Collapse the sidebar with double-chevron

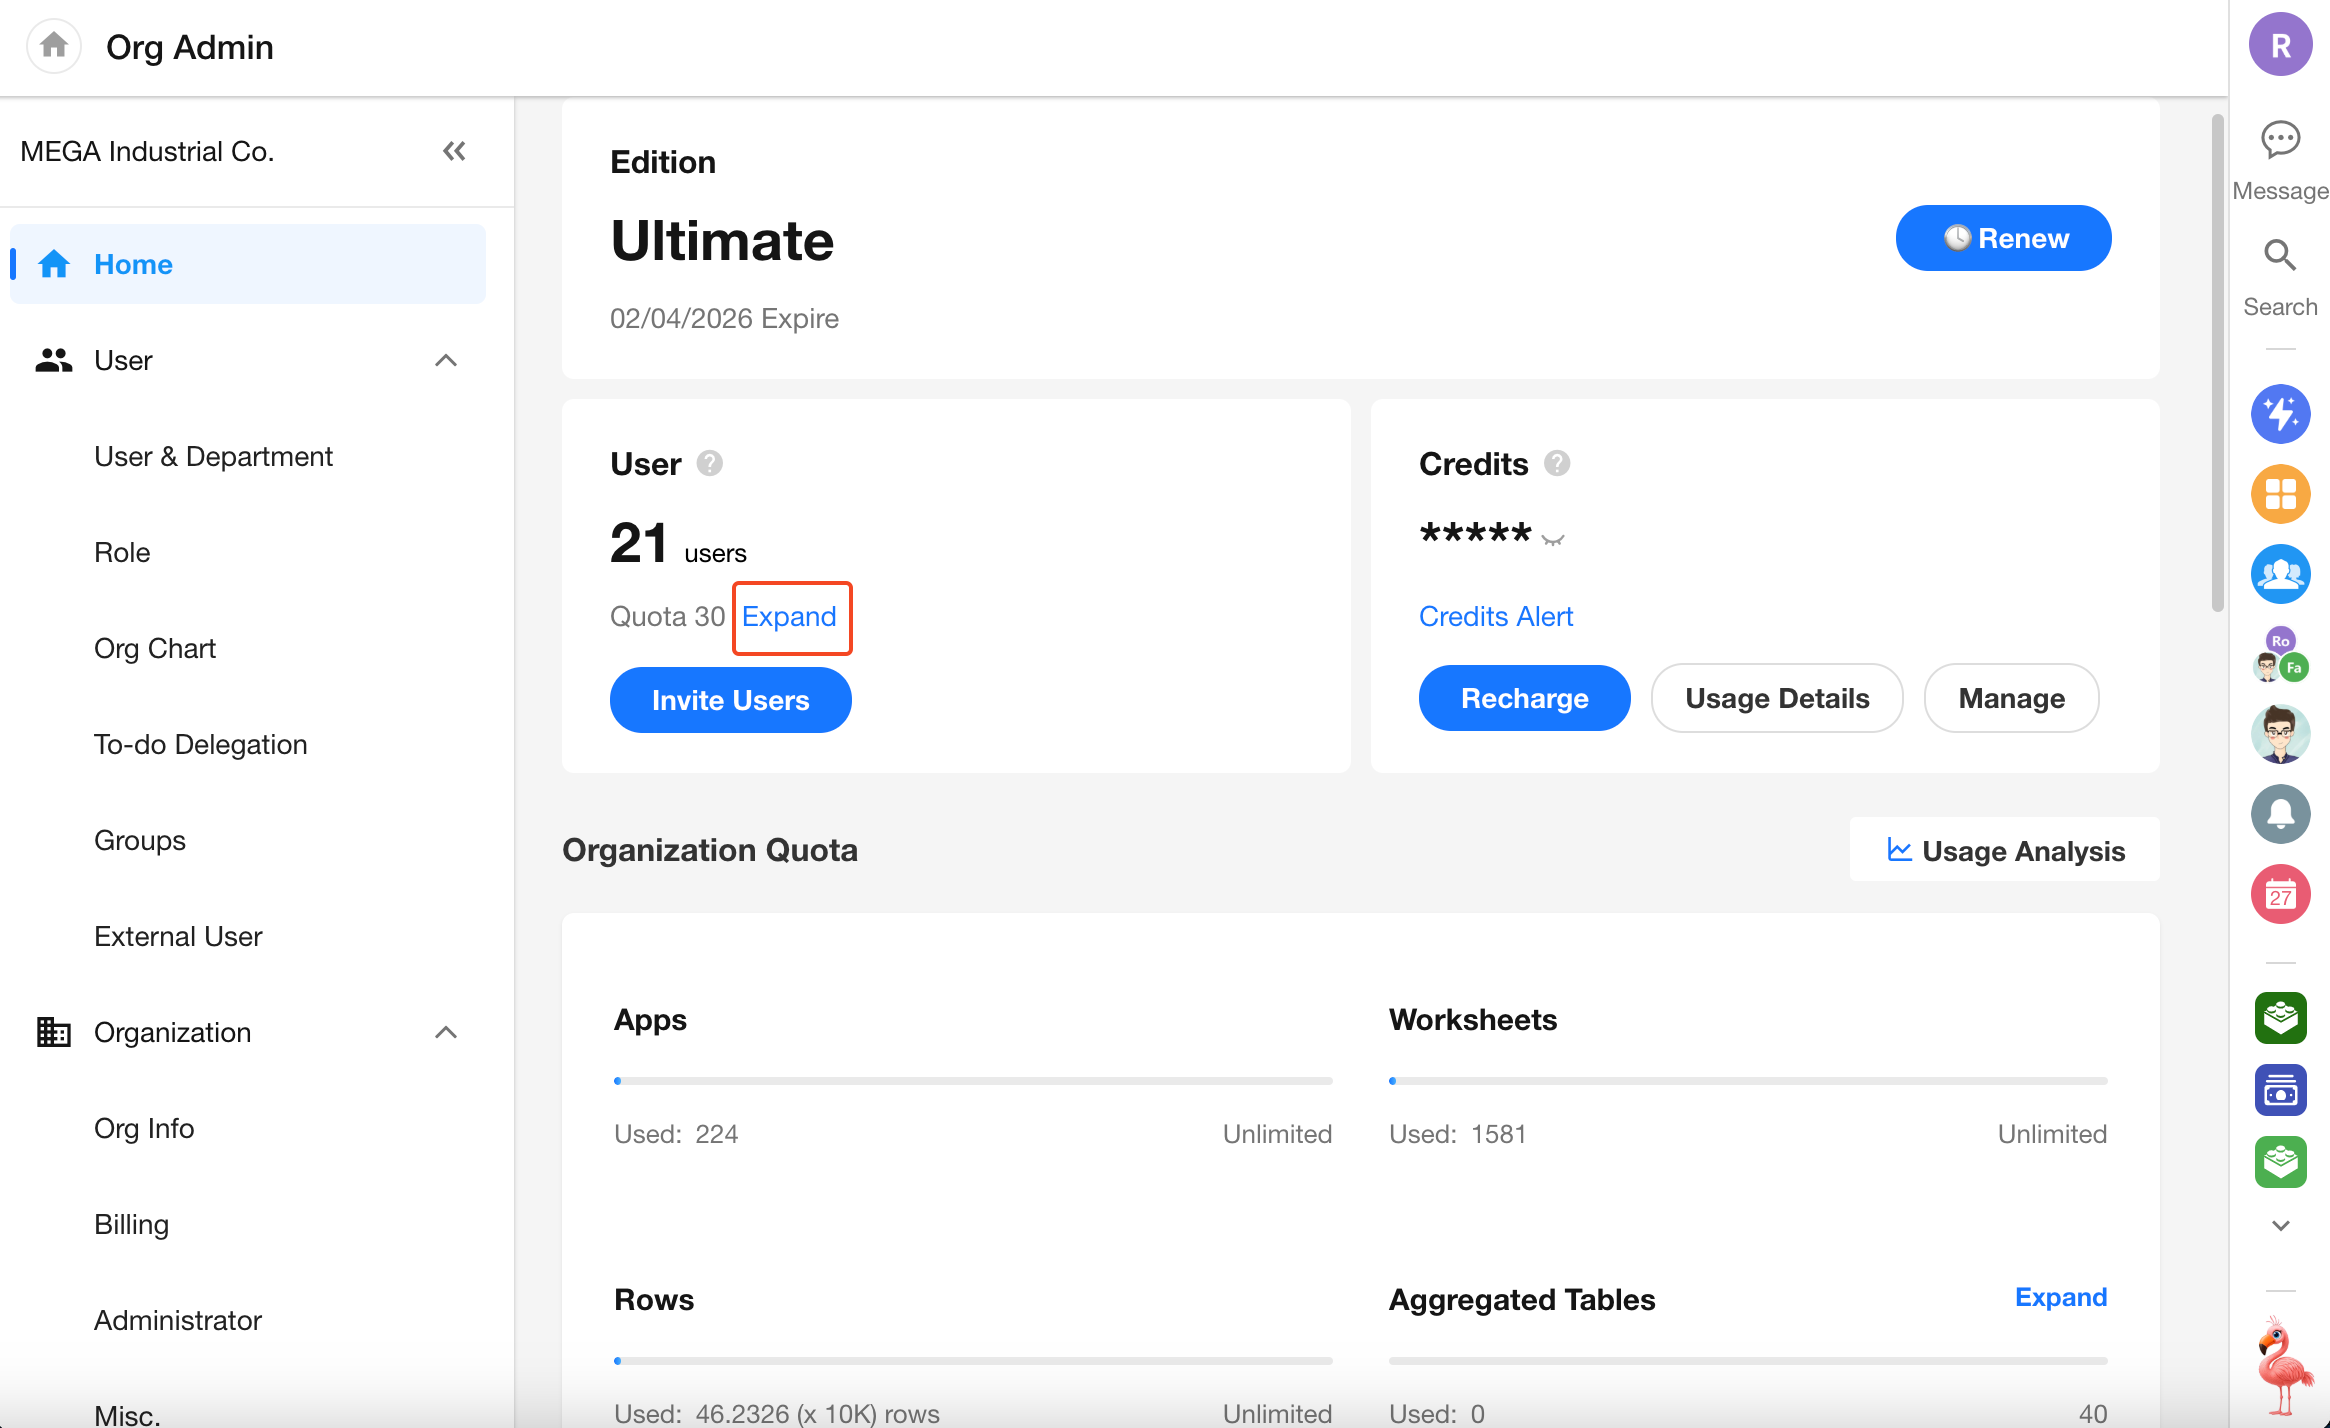(x=454, y=151)
